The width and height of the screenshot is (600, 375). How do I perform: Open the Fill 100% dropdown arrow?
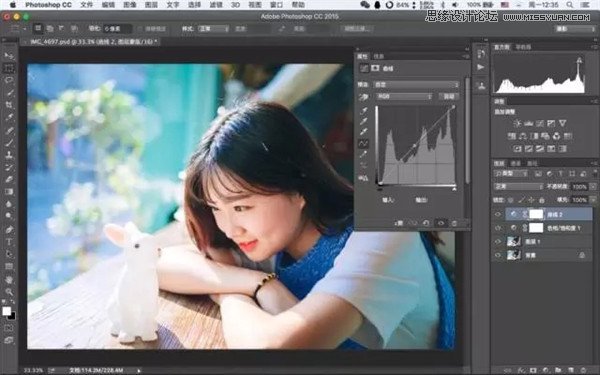click(593, 200)
